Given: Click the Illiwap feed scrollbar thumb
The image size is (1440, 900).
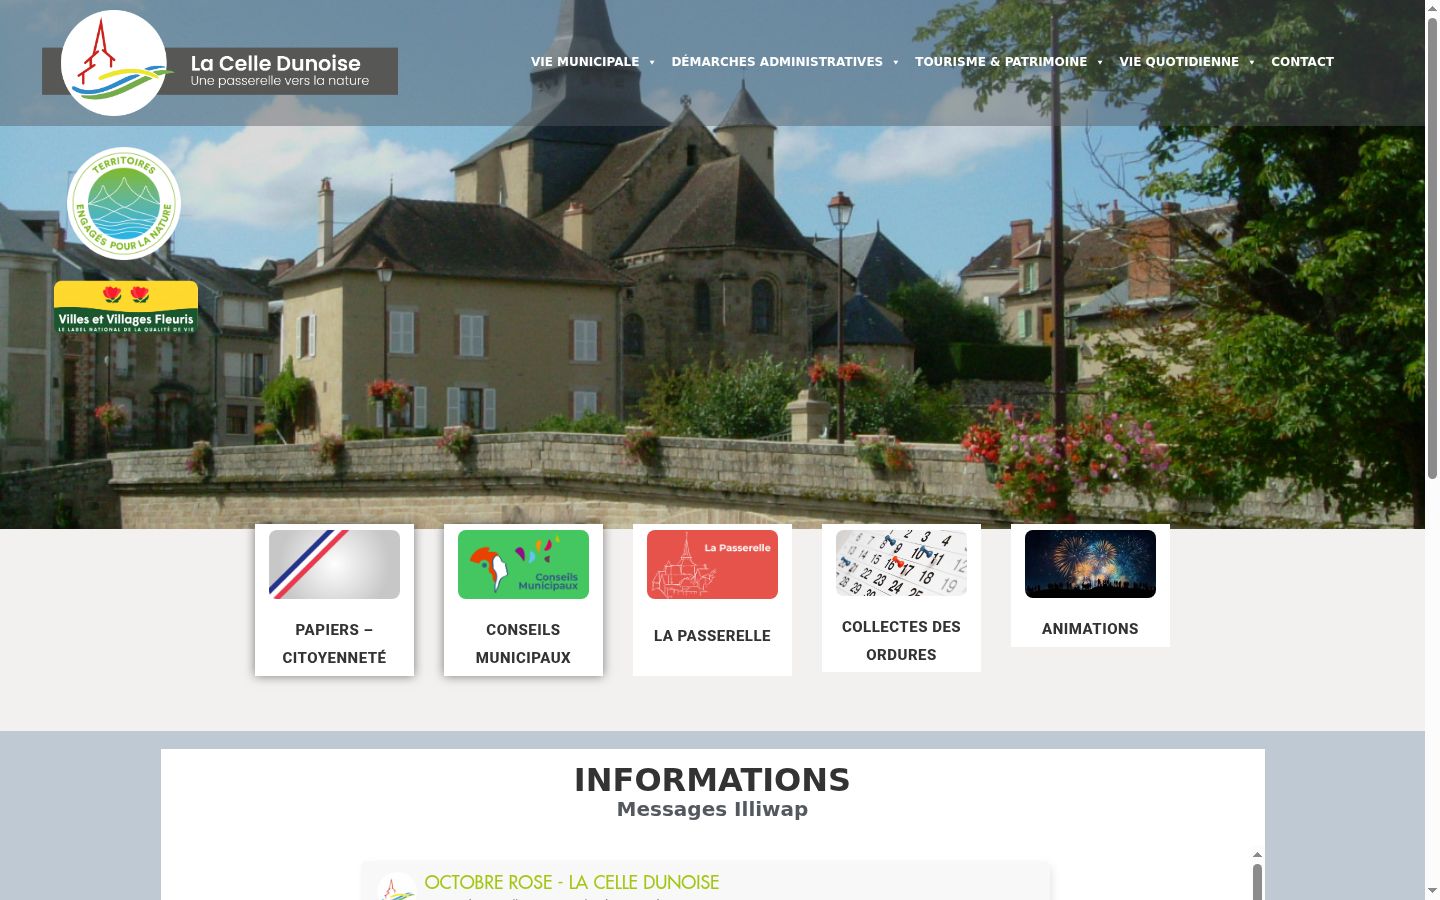Looking at the screenshot, I should click(x=1257, y=882).
